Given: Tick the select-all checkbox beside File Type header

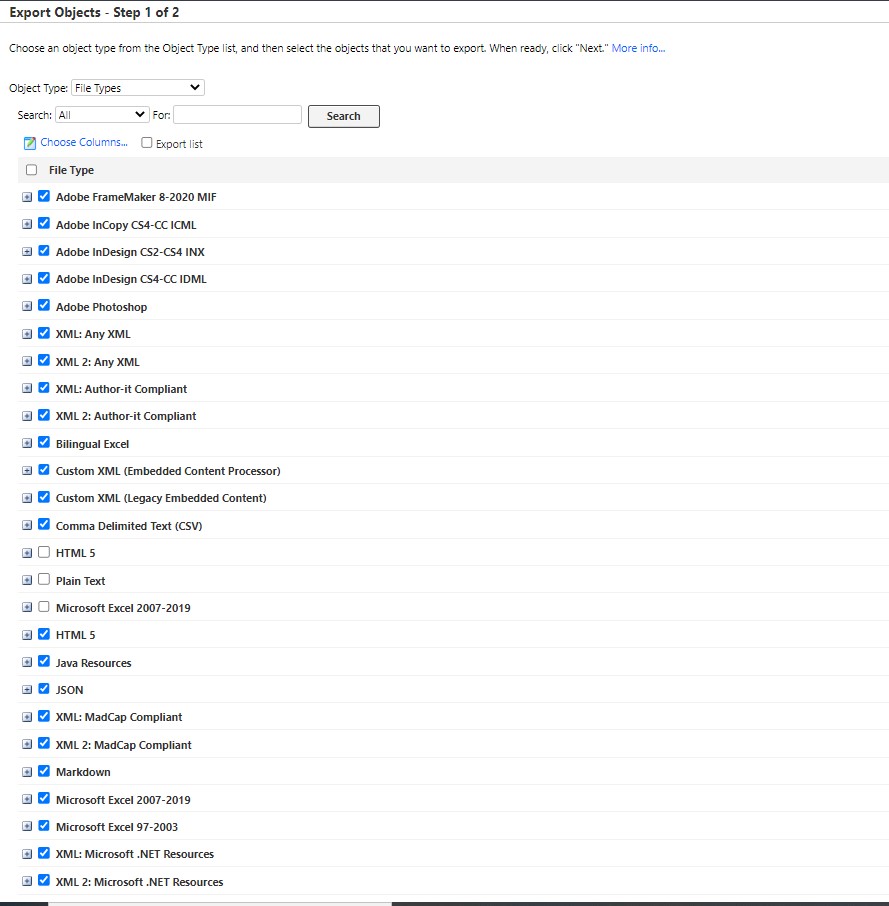Looking at the screenshot, I should pos(31,170).
